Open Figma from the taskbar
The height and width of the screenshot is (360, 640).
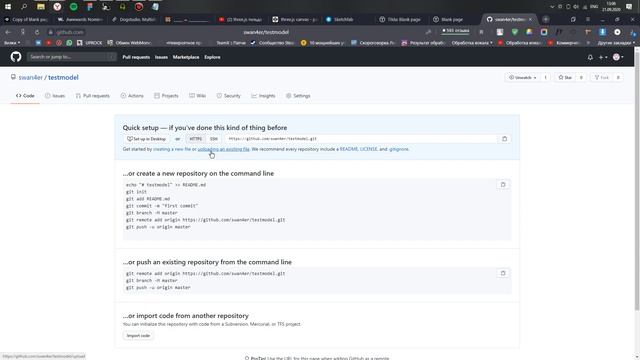[x=90, y=7]
